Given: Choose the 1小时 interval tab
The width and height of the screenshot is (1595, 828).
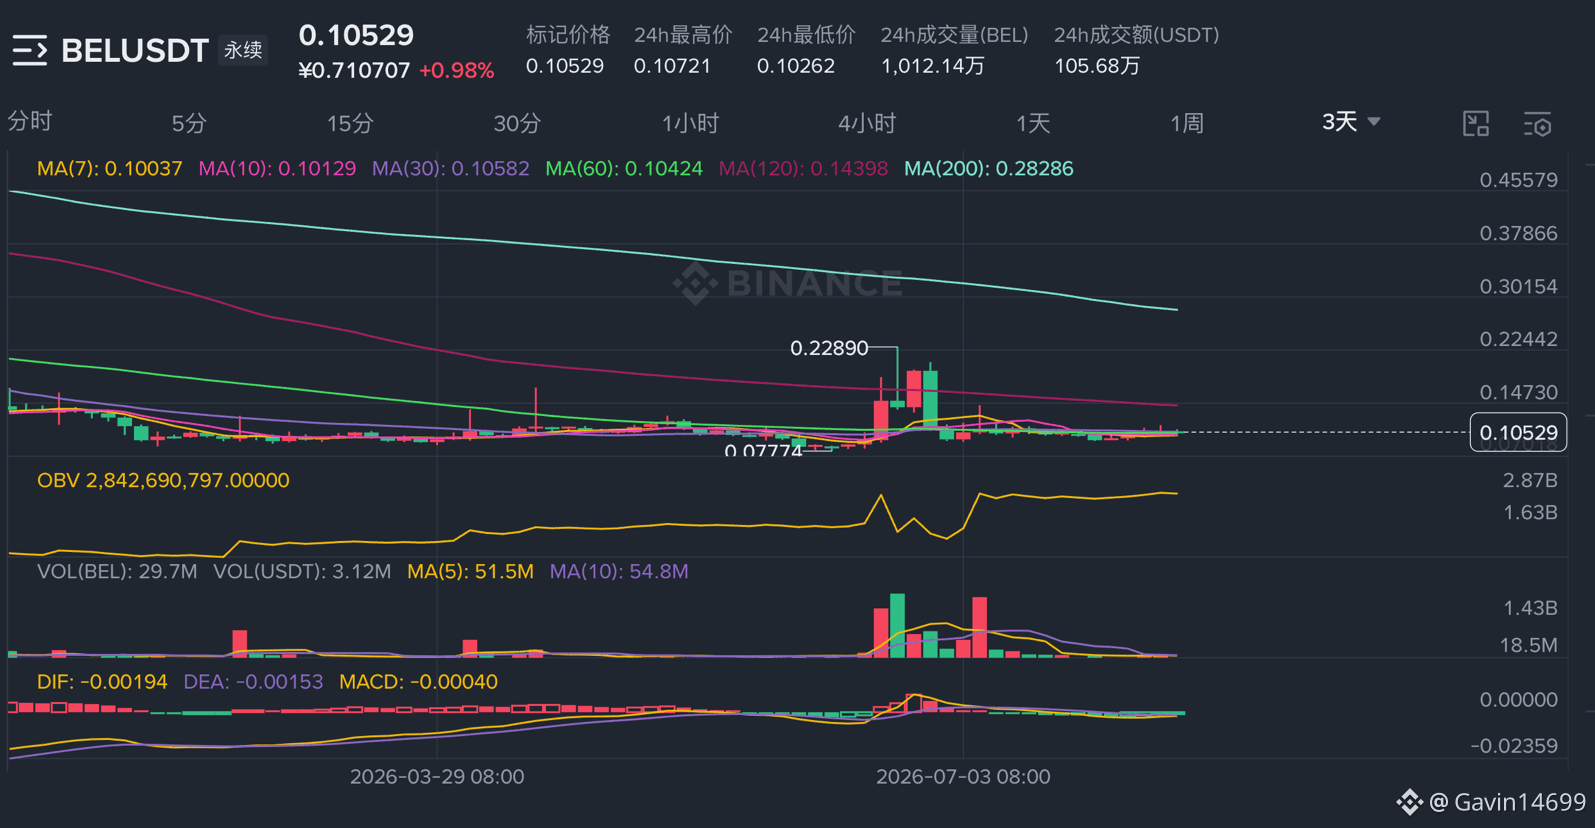Looking at the screenshot, I should 690,123.
